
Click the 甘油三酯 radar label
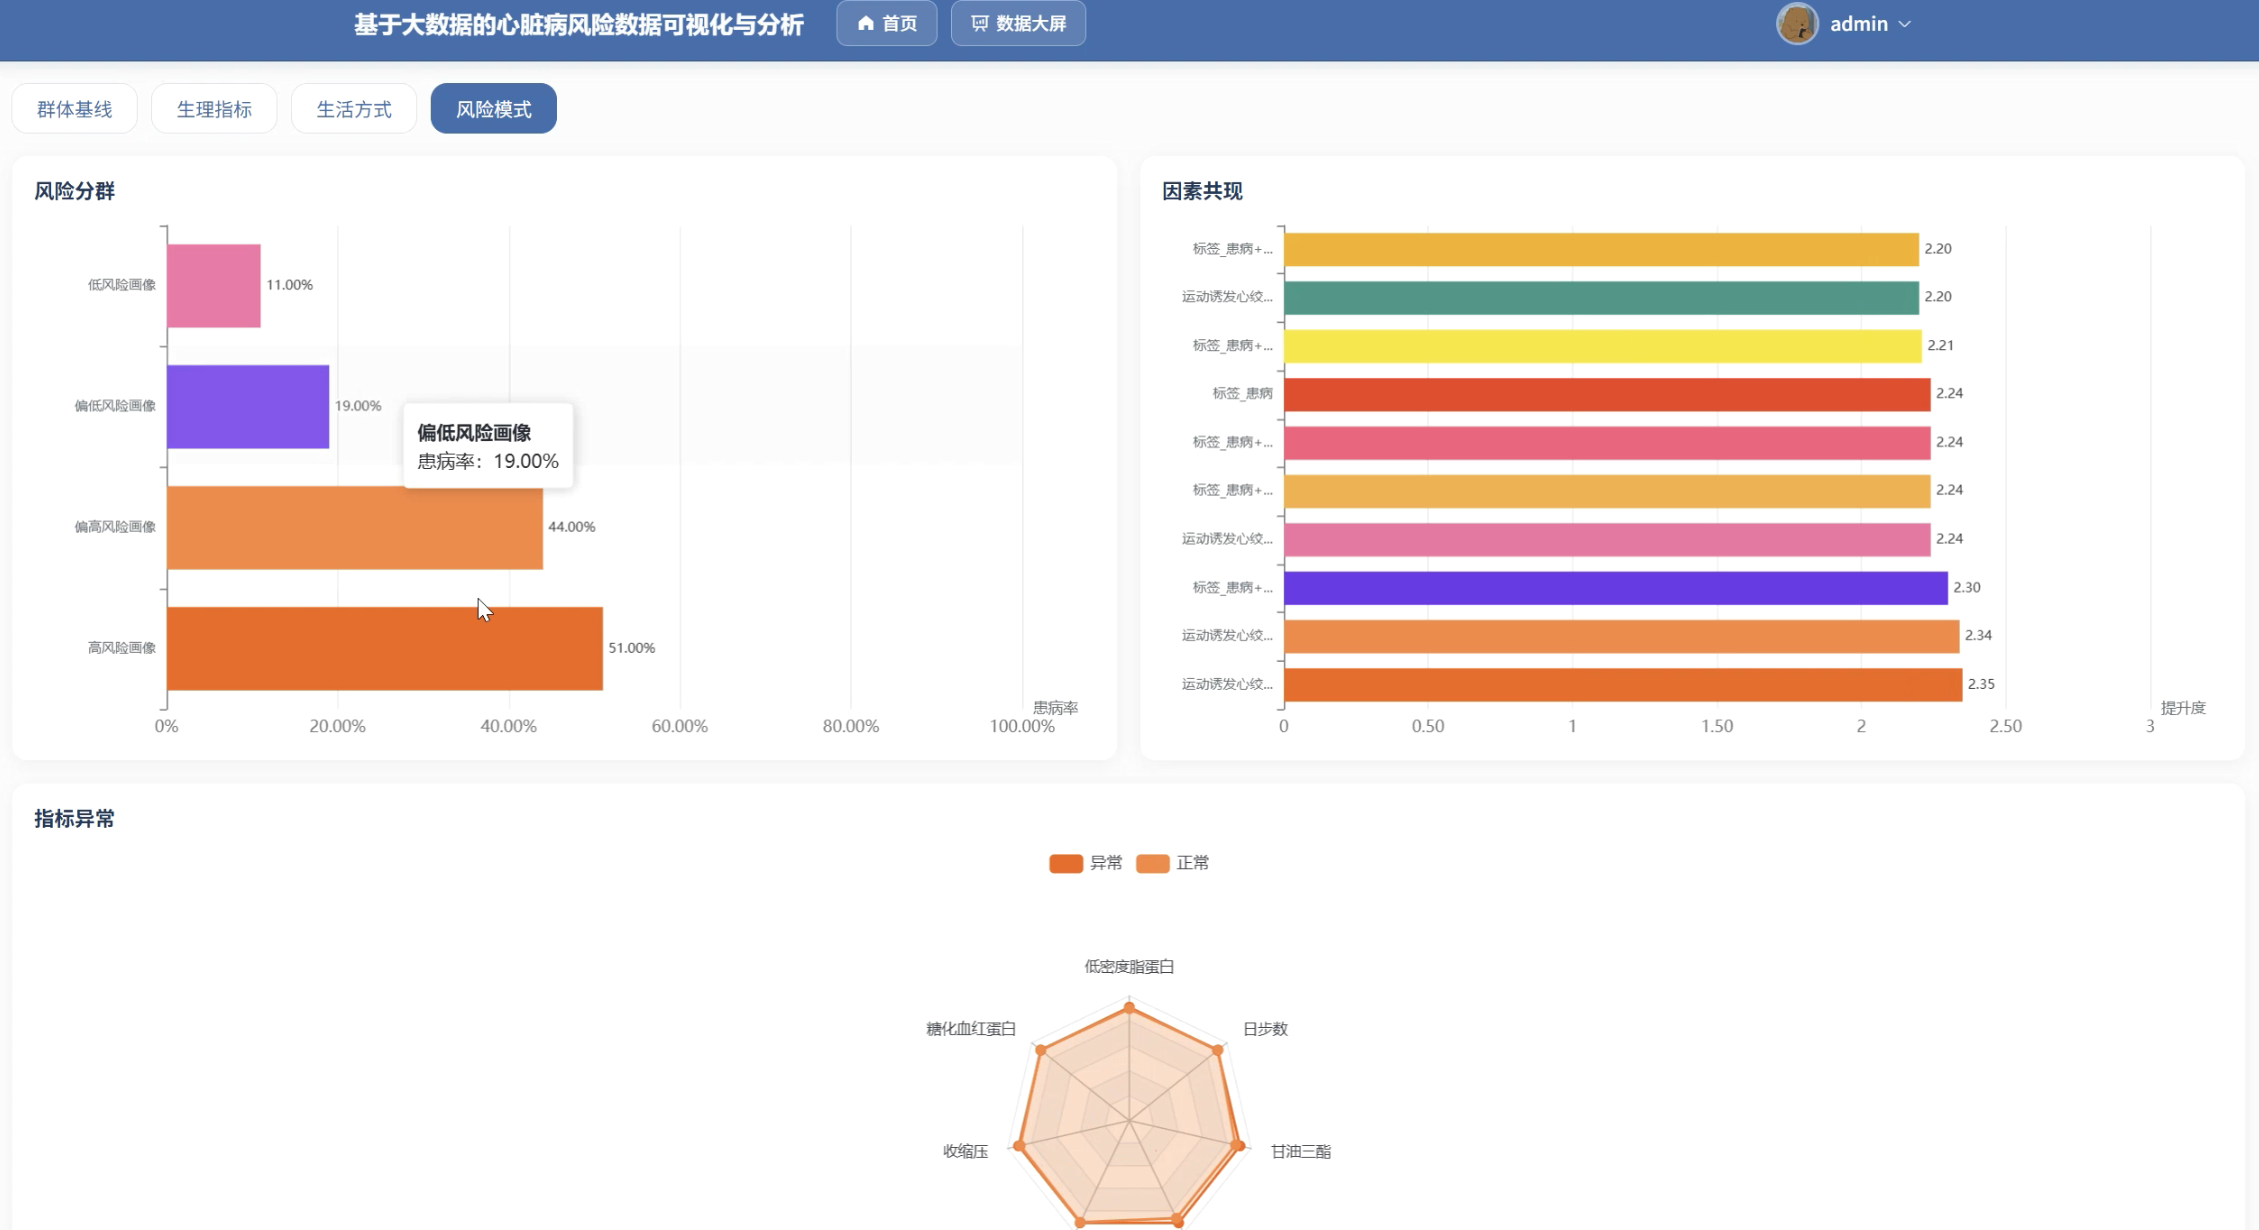[x=1300, y=1151]
